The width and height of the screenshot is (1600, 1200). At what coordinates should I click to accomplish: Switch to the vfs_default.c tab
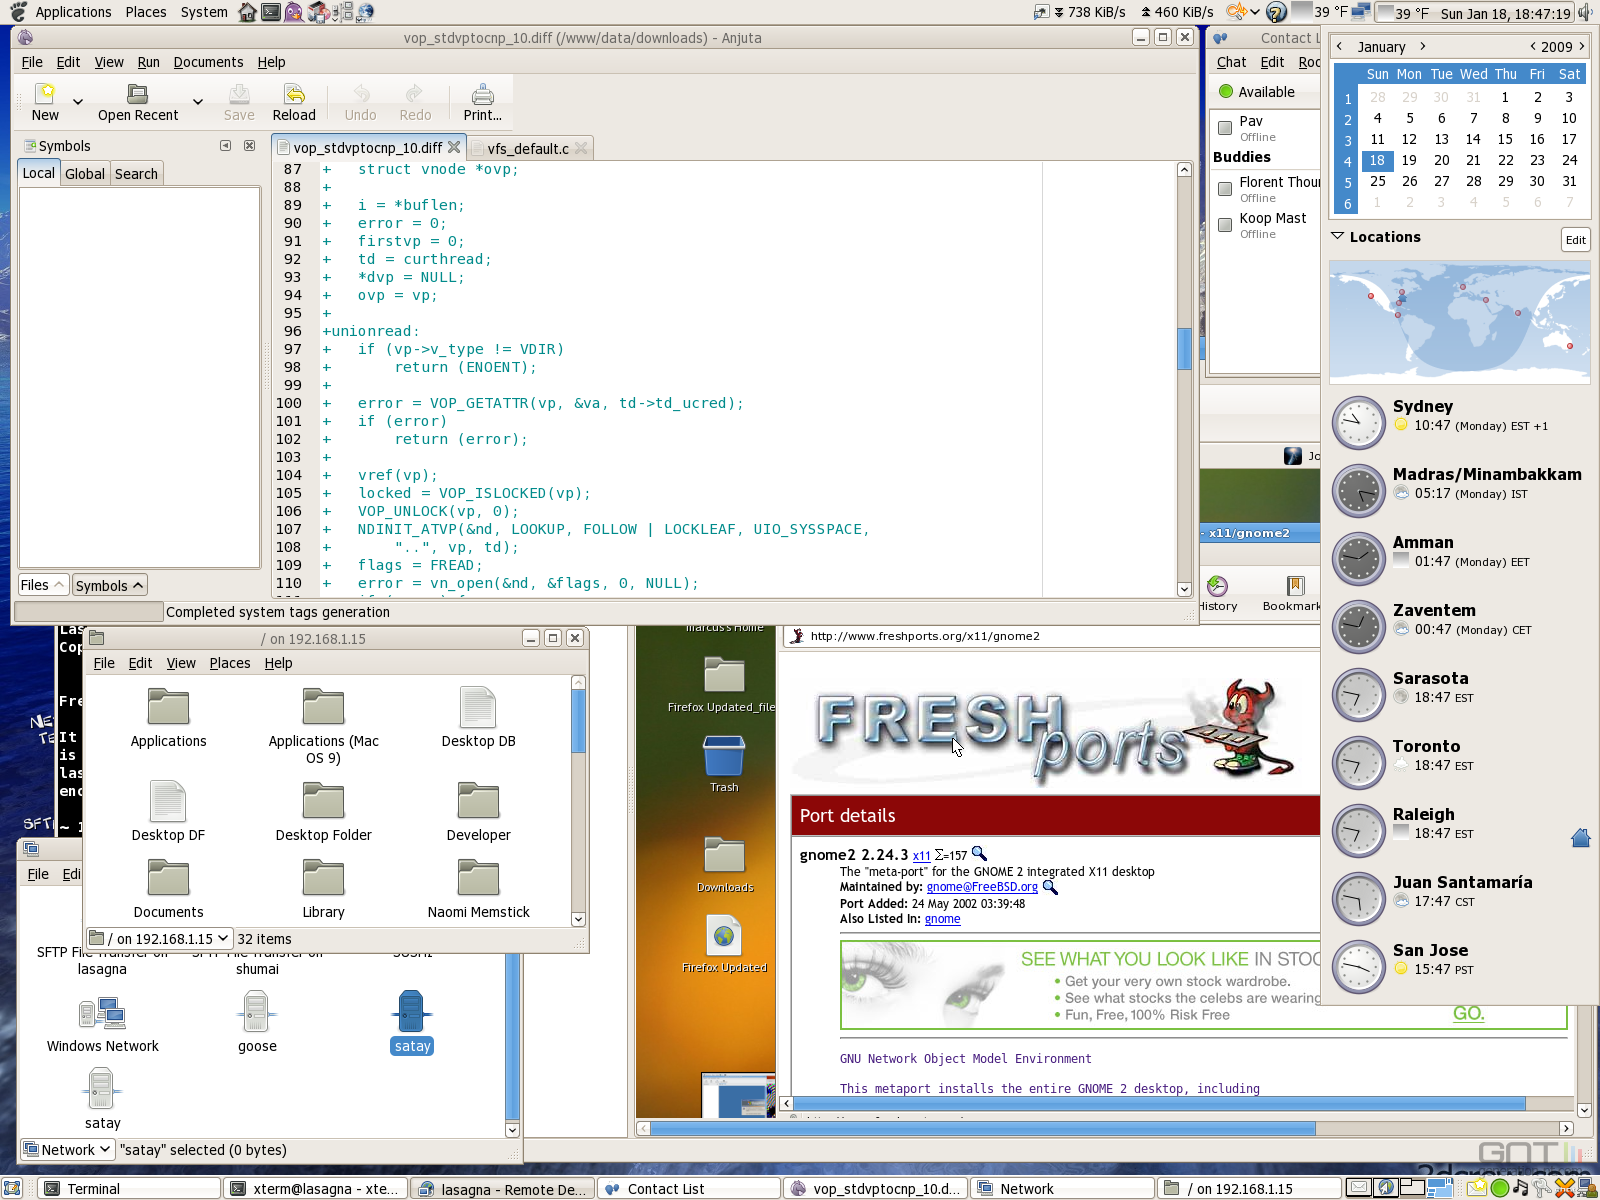(x=527, y=149)
